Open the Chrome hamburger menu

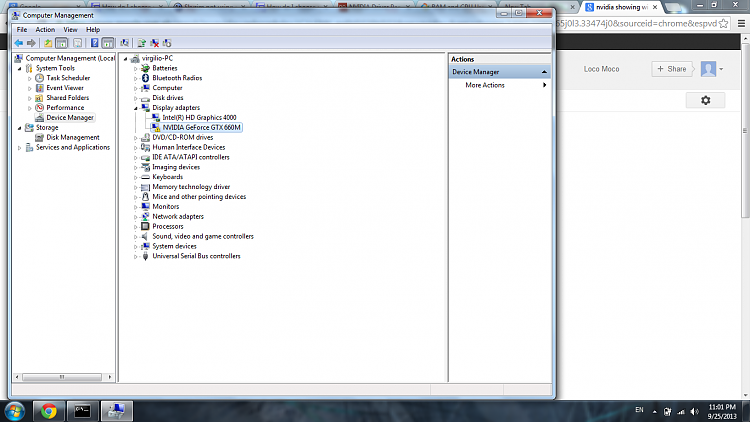741,23
